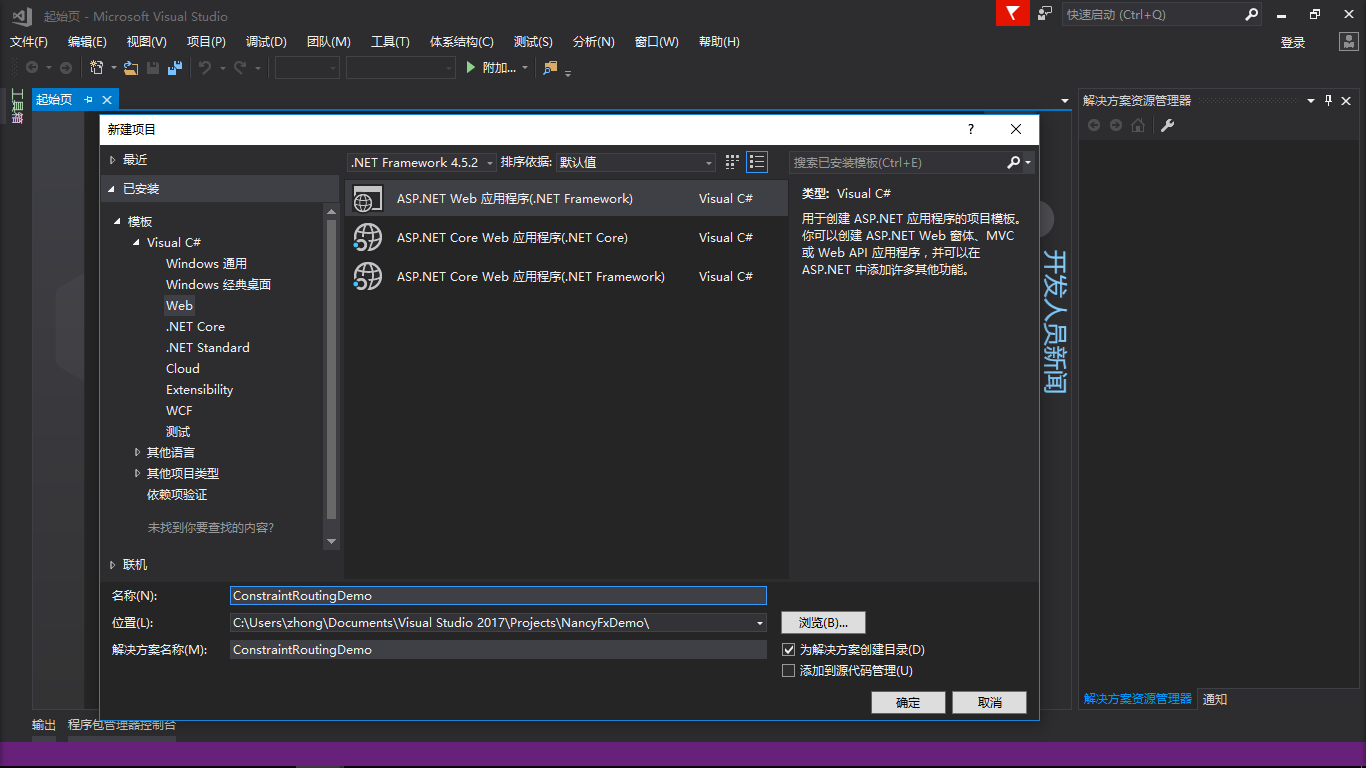Expand the Online section
This screenshot has width=1366, height=768.
point(113,565)
